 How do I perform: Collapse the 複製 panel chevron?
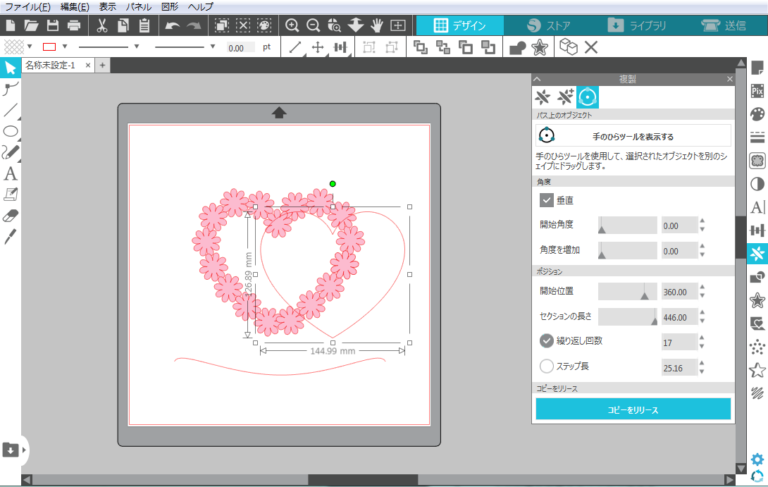coord(538,79)
